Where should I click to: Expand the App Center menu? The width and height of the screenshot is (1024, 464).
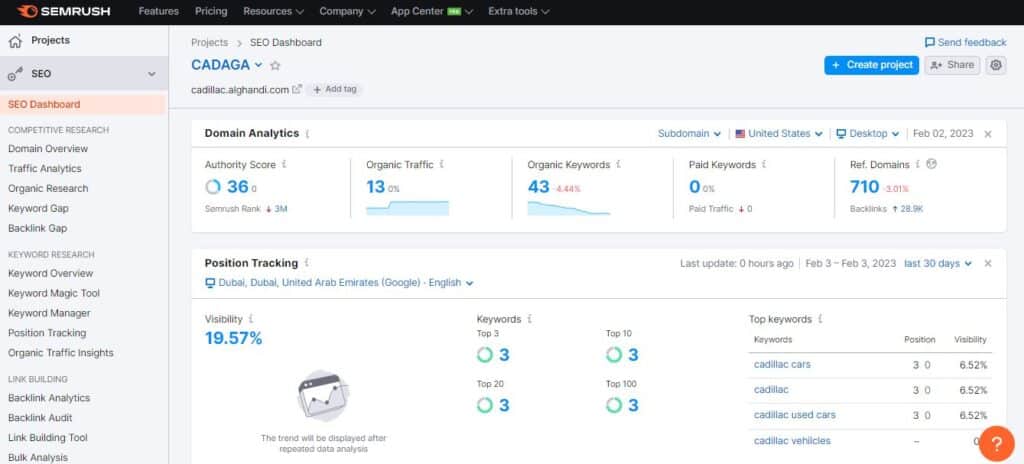pyautogui.click(x=432, y=11)
